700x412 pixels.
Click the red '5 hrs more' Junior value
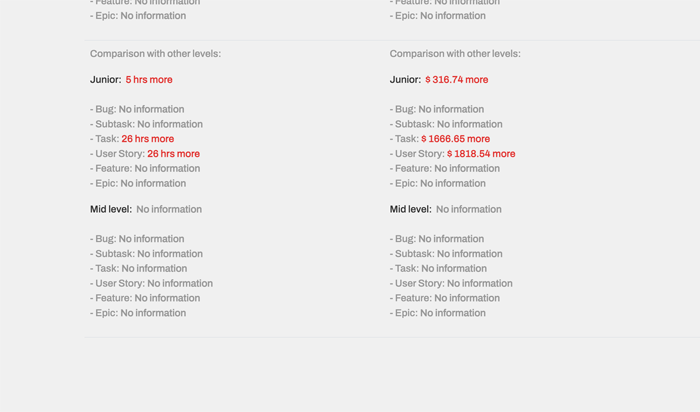tap(149, 80)
